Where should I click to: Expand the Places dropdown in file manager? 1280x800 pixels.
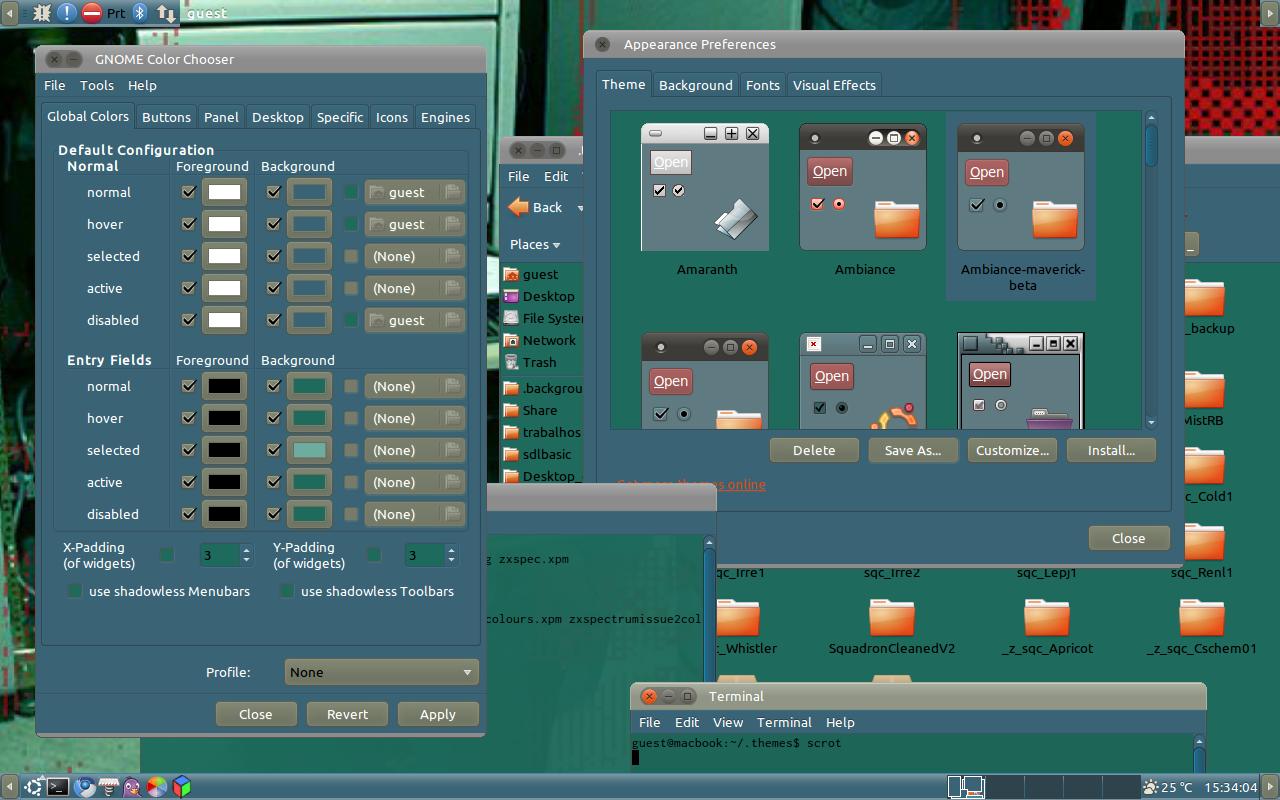[535, 244]
